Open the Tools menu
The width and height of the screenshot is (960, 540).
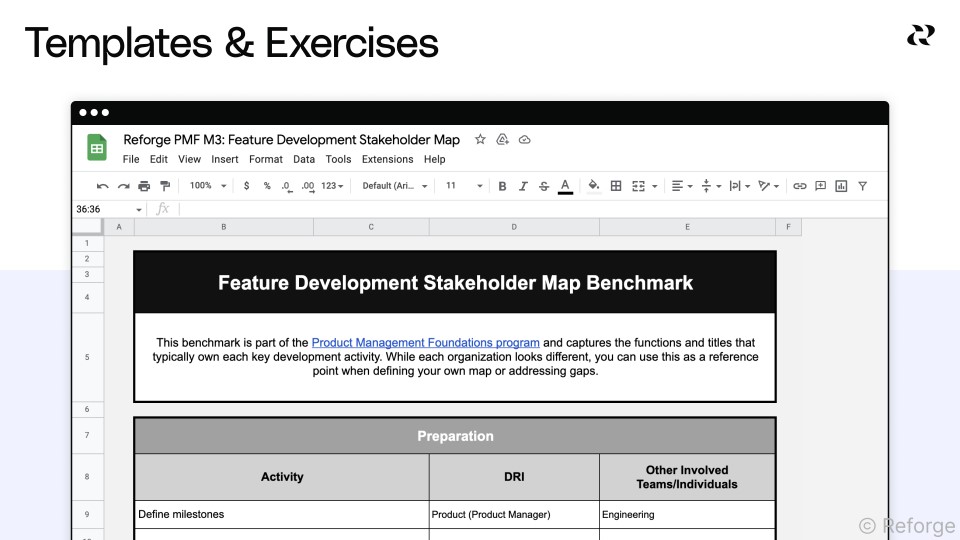[338, 159]
